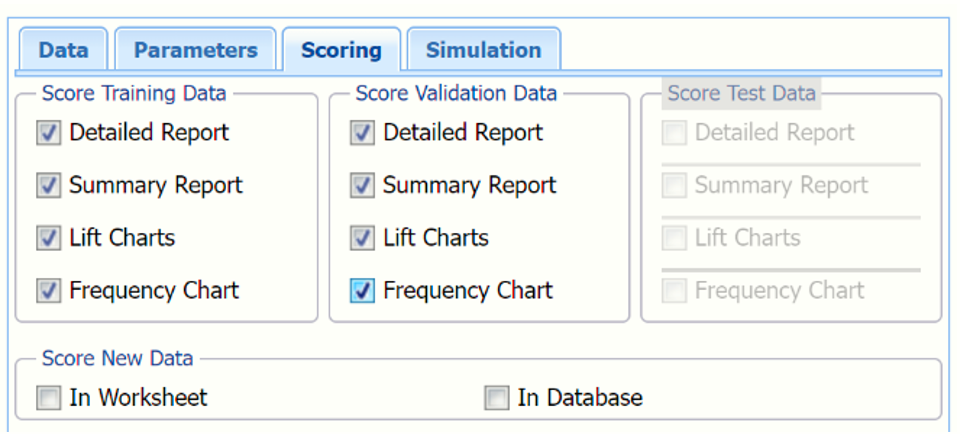Click the Score Test Data group label
Image resolution: width=960 pixels, height=434 pixels.
(x=741, y=94)
